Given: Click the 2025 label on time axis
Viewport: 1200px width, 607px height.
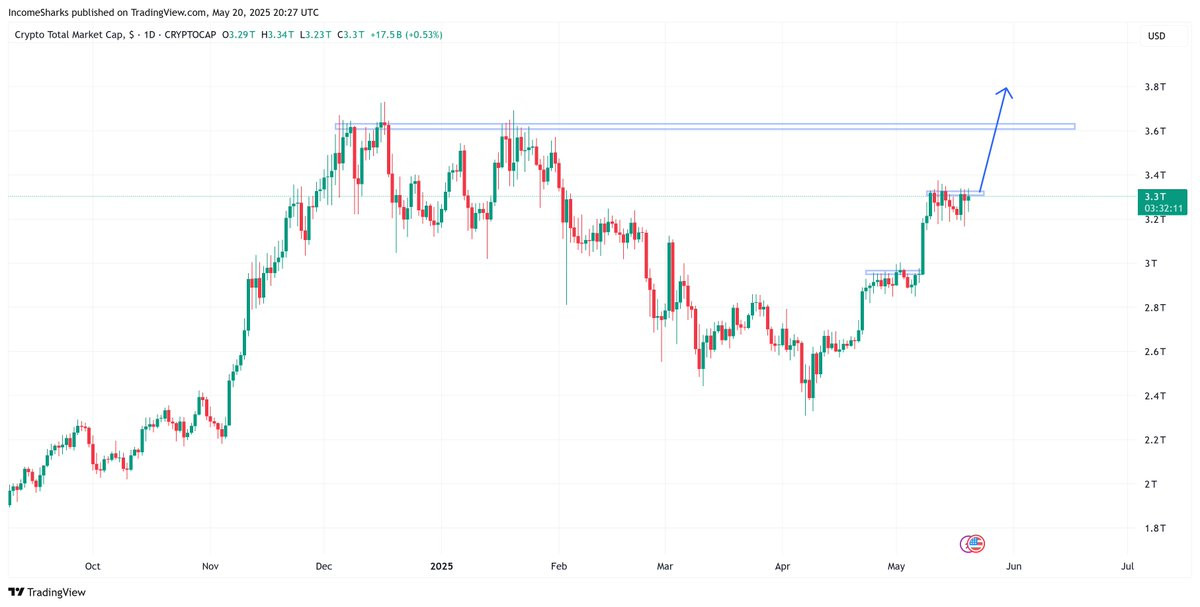Looking at the screenshot, I should pyautogui.click(x=442, y=567).
